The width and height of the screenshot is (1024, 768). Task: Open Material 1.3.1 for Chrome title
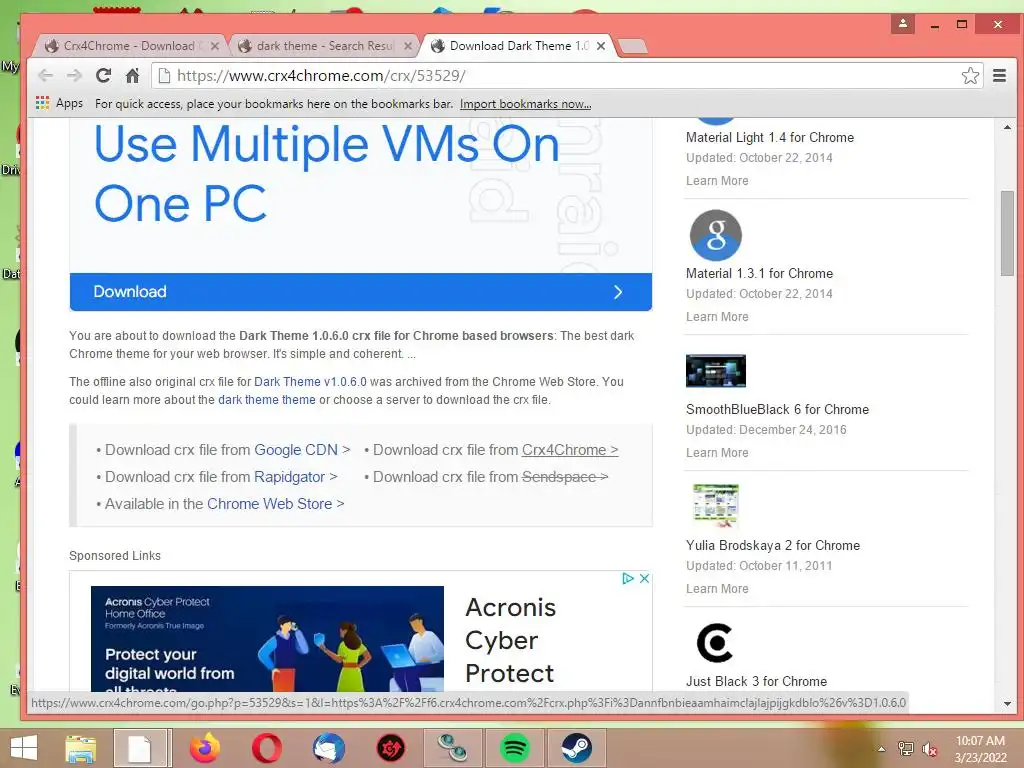[x=759, y=273]
